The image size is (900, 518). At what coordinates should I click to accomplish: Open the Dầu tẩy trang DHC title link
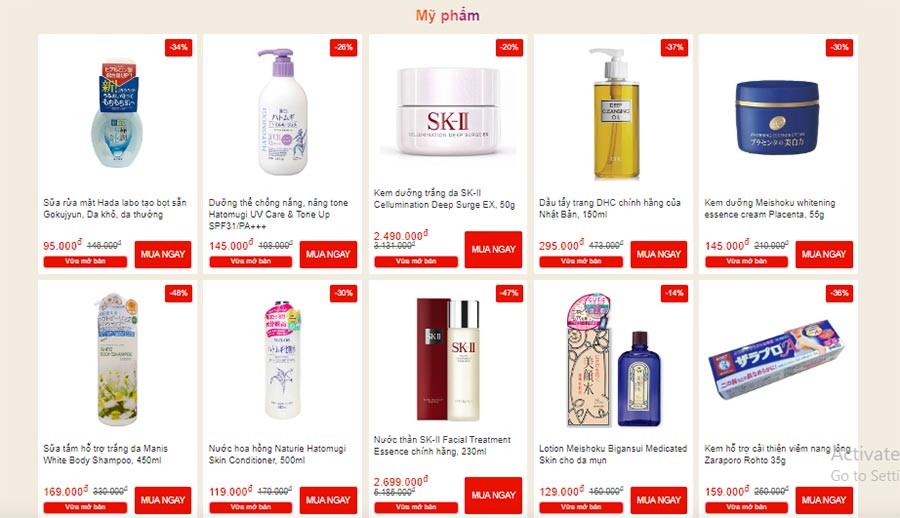pos(610,208)
